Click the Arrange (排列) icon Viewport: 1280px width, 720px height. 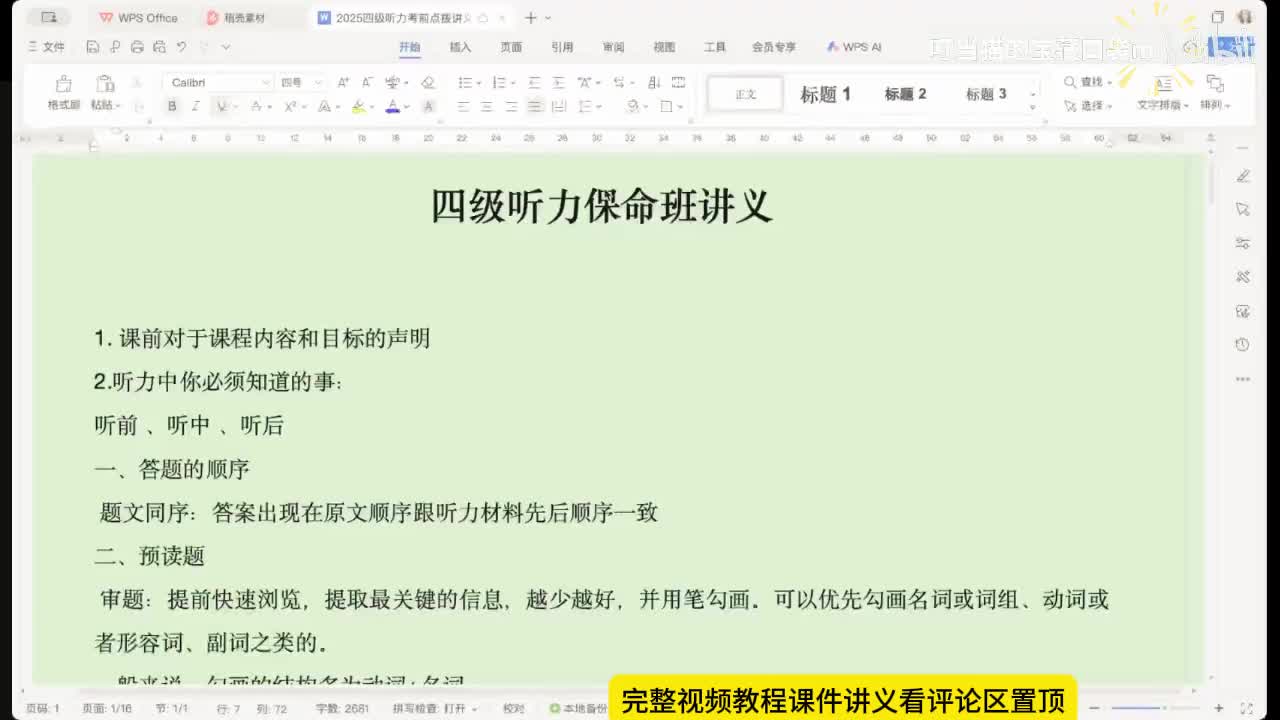[1215, 84]
